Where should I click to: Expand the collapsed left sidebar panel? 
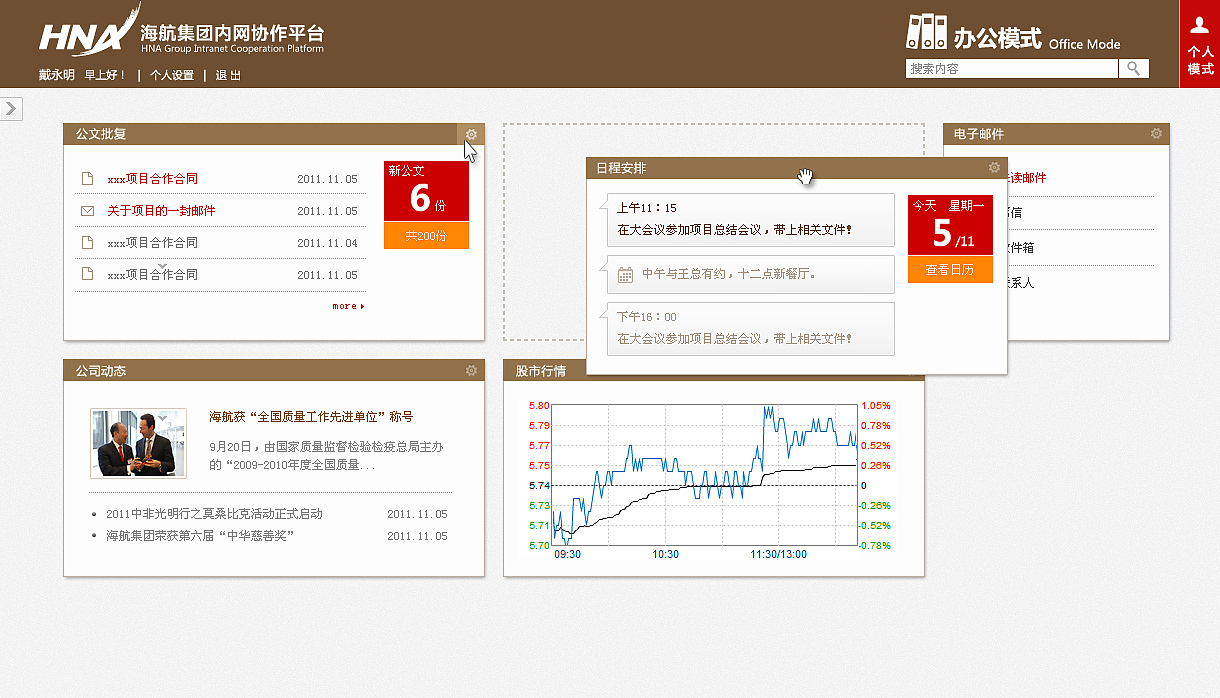(x=11, y=108)
